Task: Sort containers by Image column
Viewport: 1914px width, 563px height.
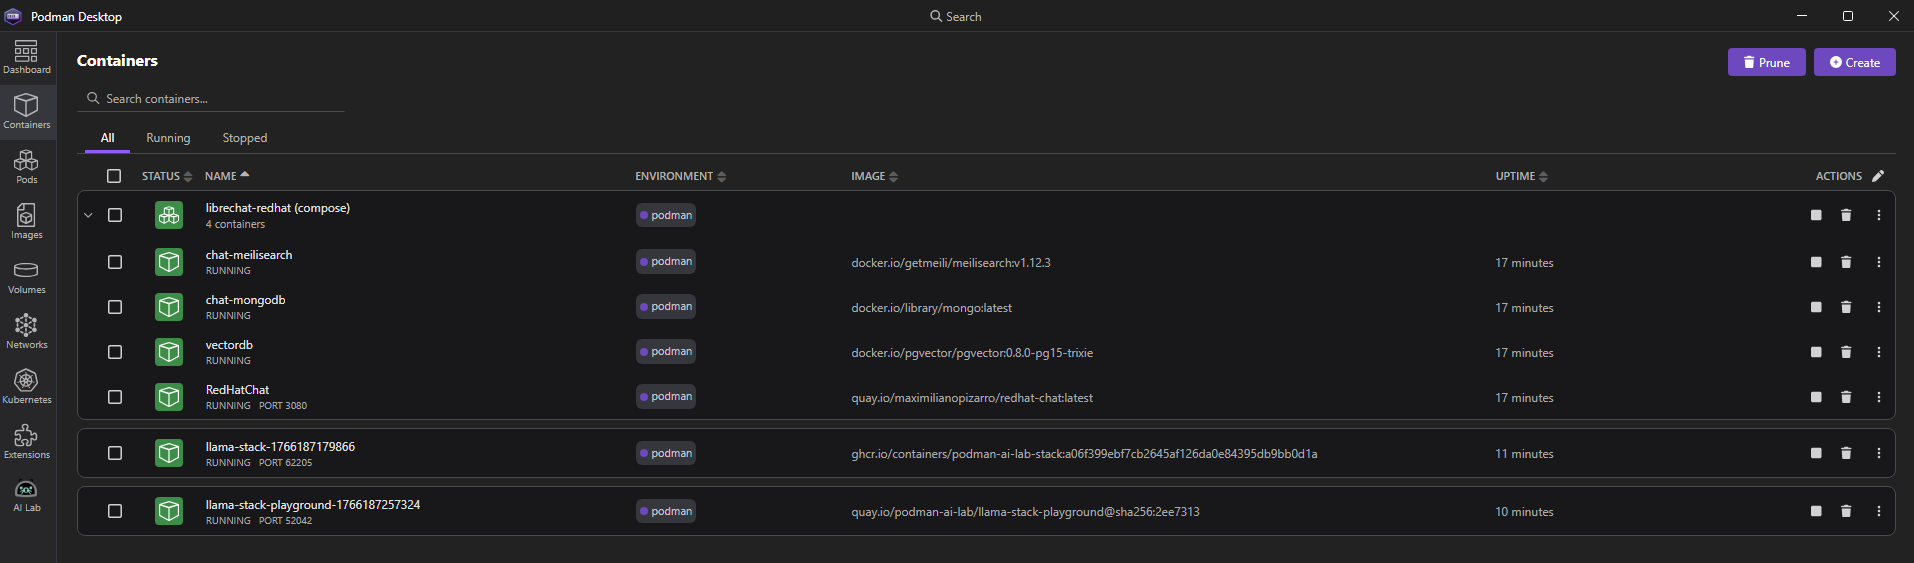Action: 875,176
